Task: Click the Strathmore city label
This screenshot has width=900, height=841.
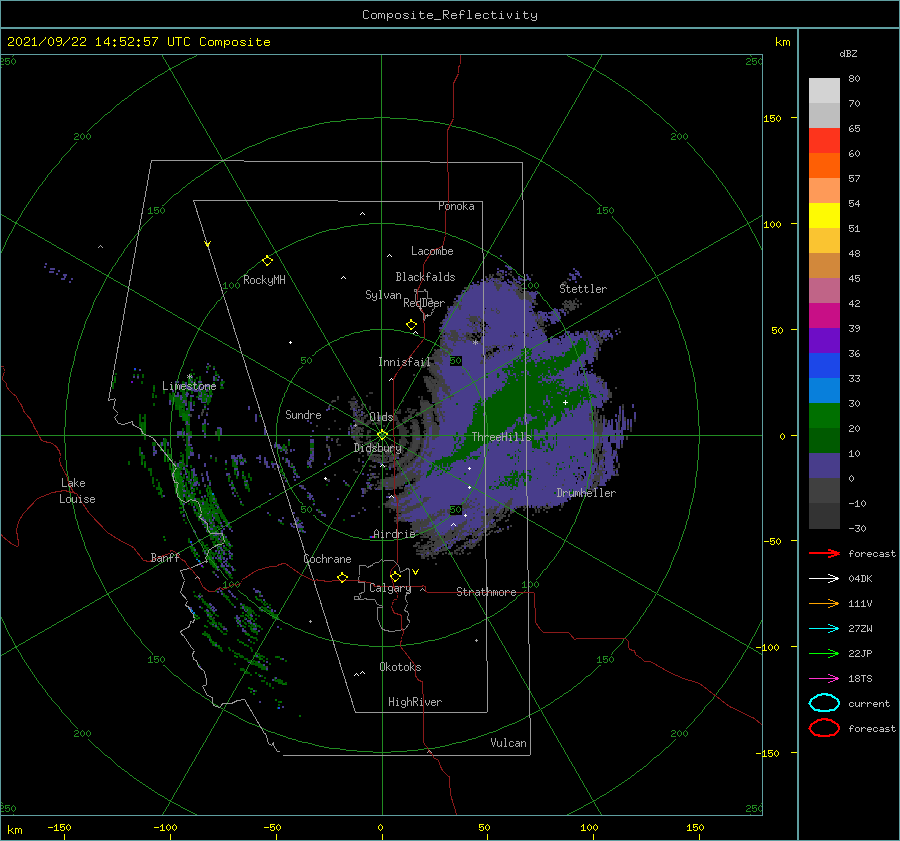Action: click(486, 592)
